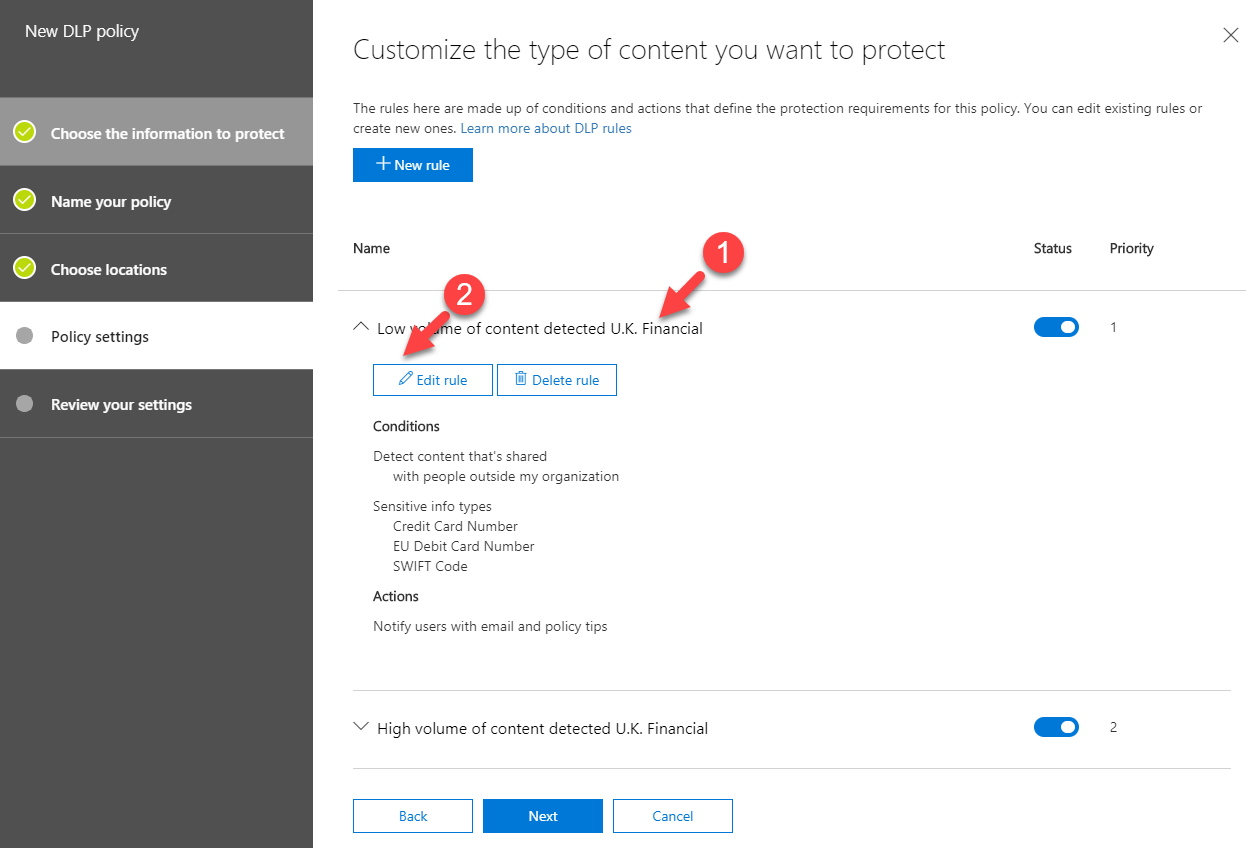
Task: Open Learn more about DLP rules link
Action: pos(546,128)
